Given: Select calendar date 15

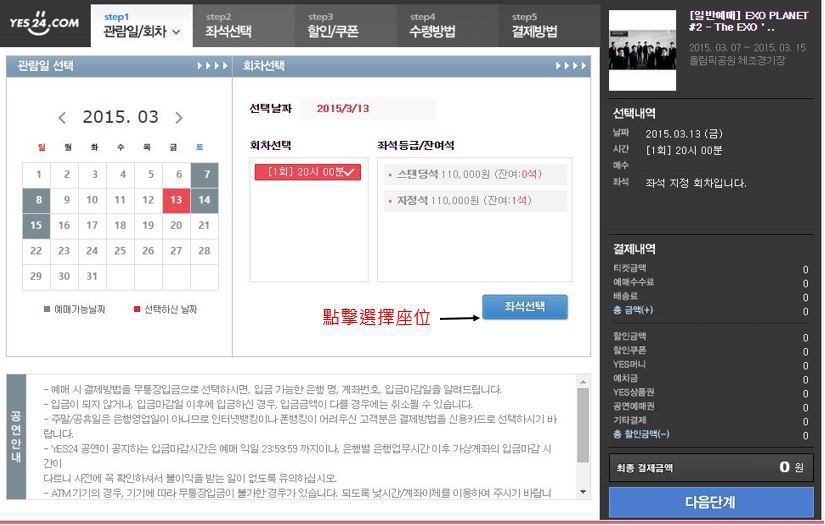Looking at the screenshot, I should pos(36,225).
